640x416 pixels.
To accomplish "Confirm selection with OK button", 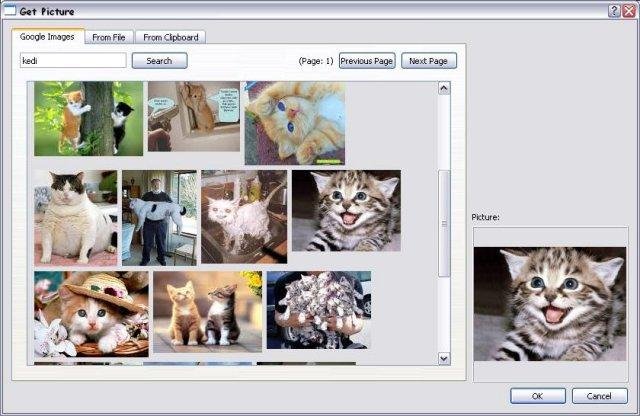I will point(538,396).
